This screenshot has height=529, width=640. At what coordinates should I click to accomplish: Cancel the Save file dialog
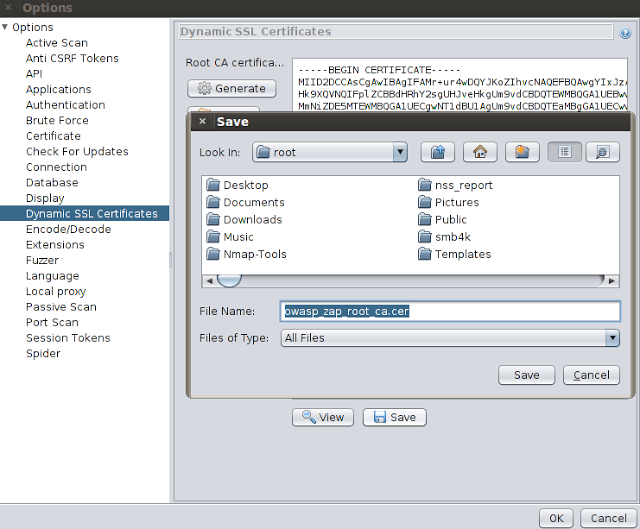591,375
